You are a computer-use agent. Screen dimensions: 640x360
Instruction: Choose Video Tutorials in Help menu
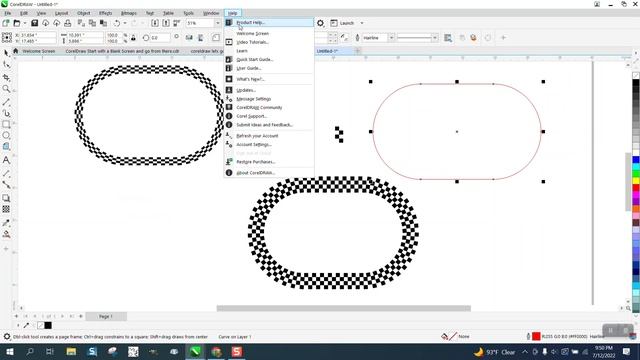pyautogui.click(x=269, y=42)
